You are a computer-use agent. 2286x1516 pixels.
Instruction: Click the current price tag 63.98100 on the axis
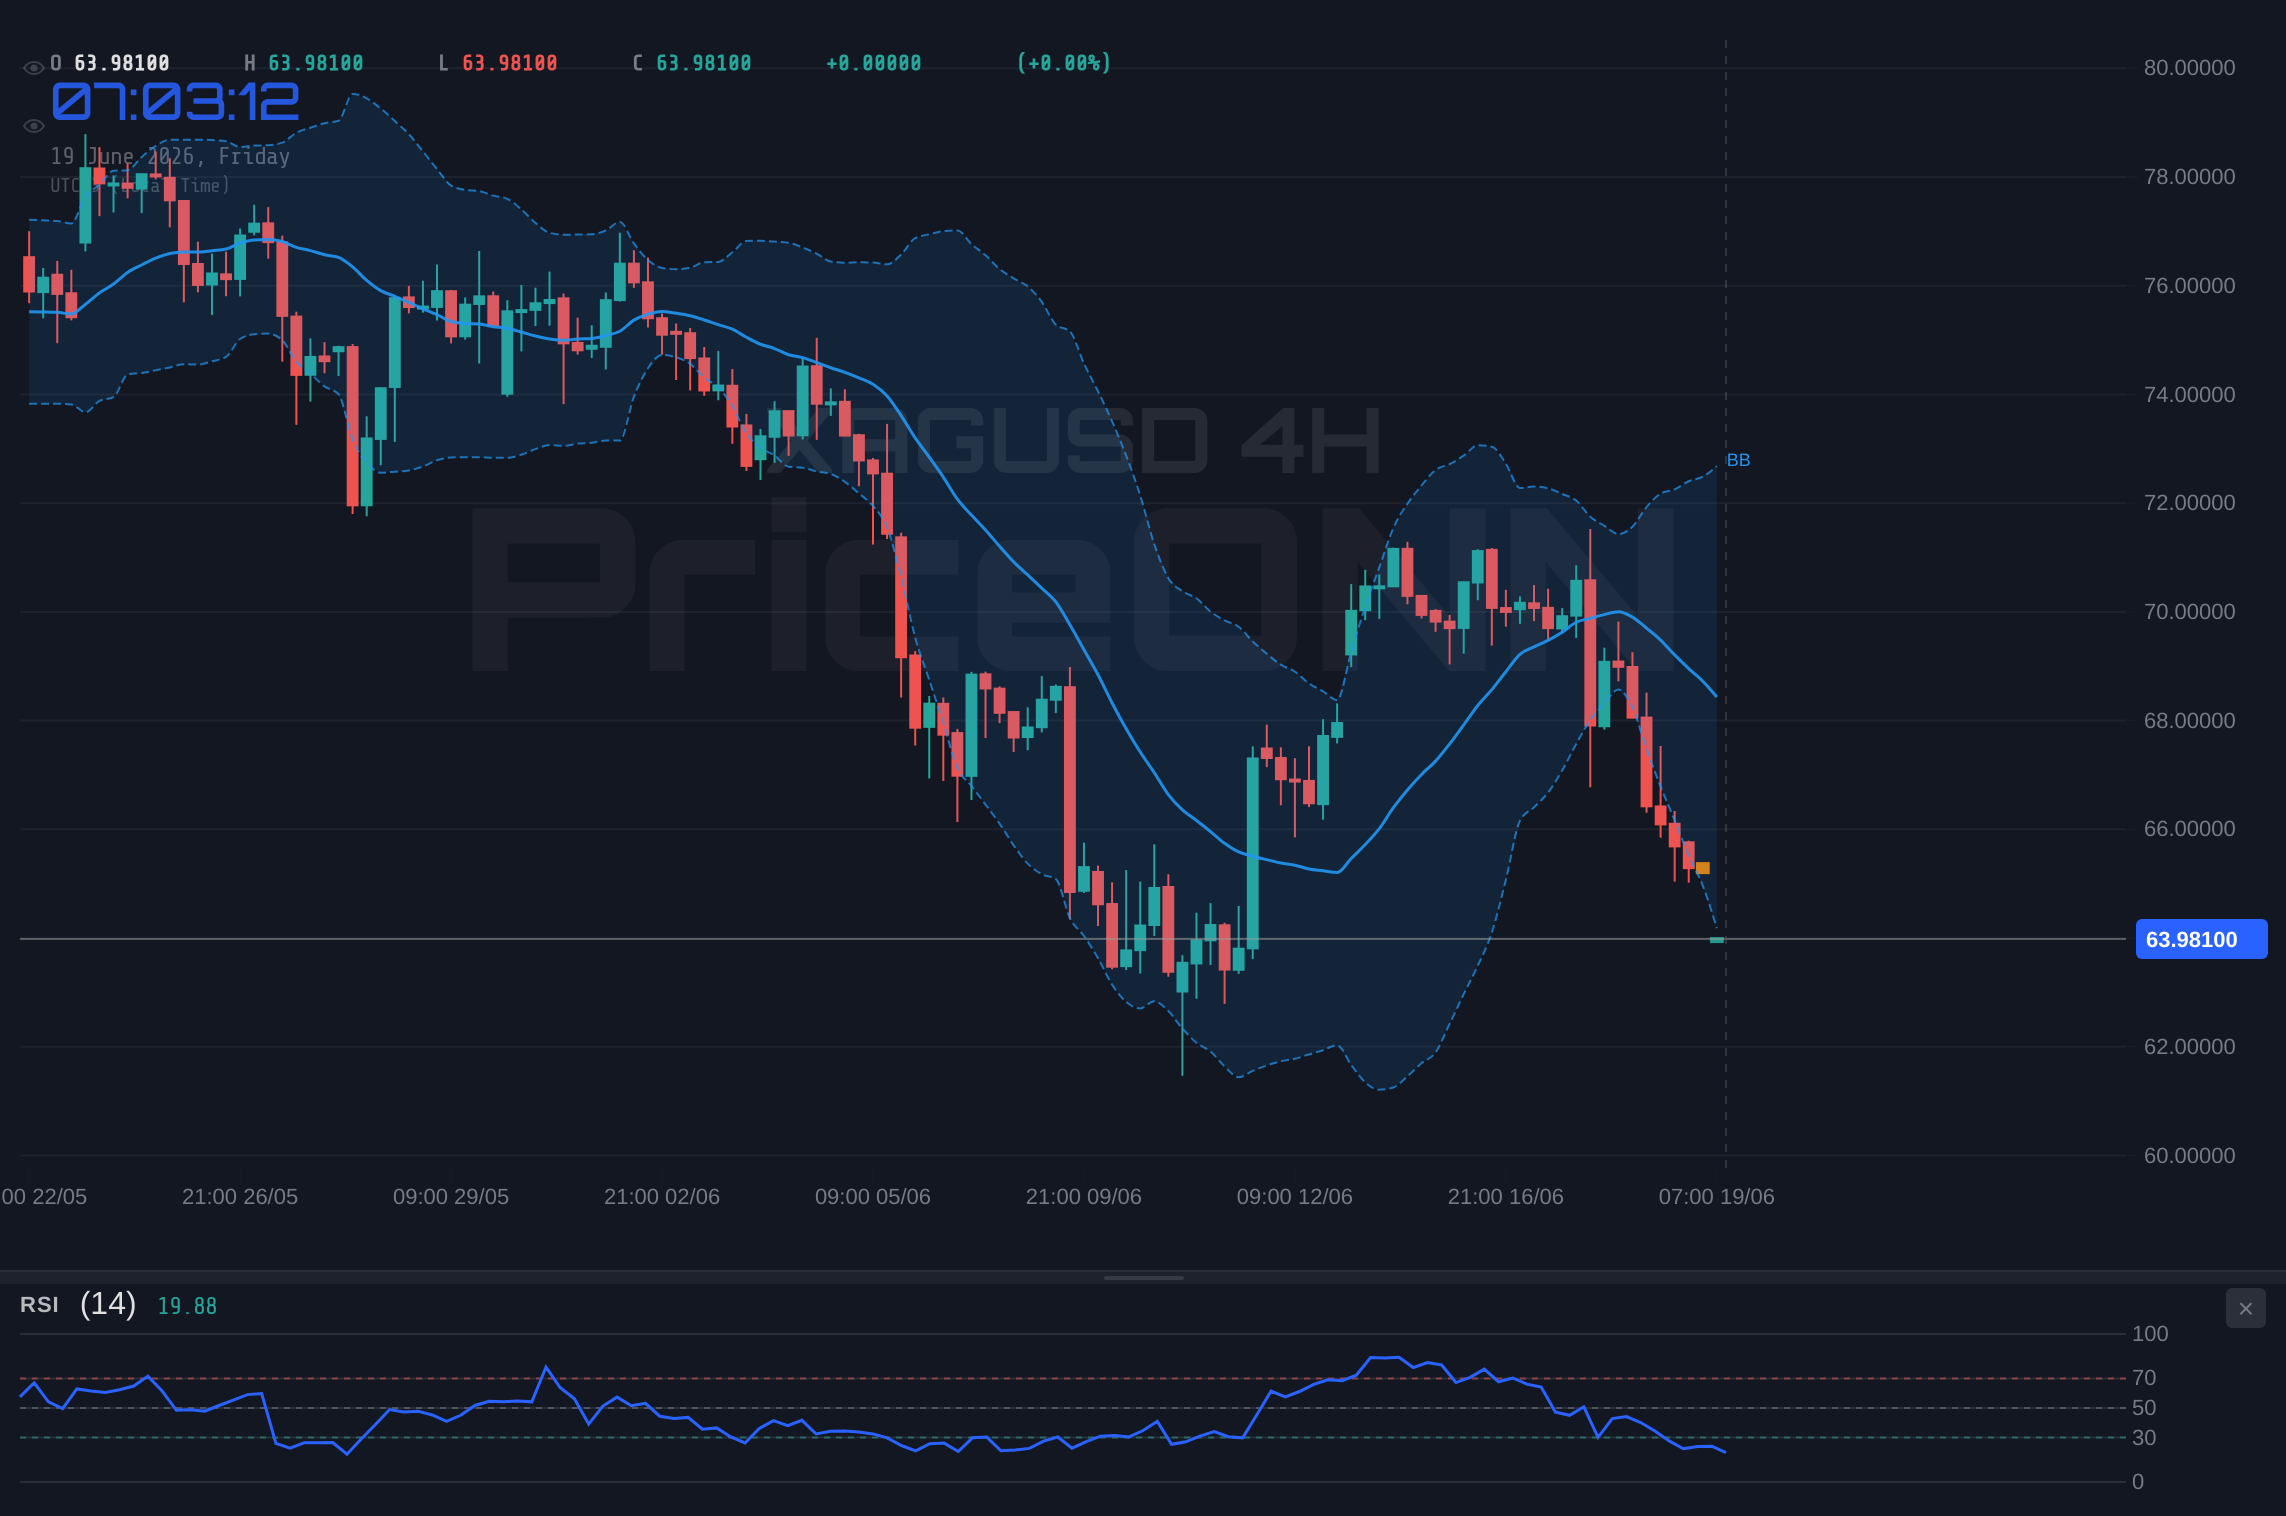point(2201,939)
